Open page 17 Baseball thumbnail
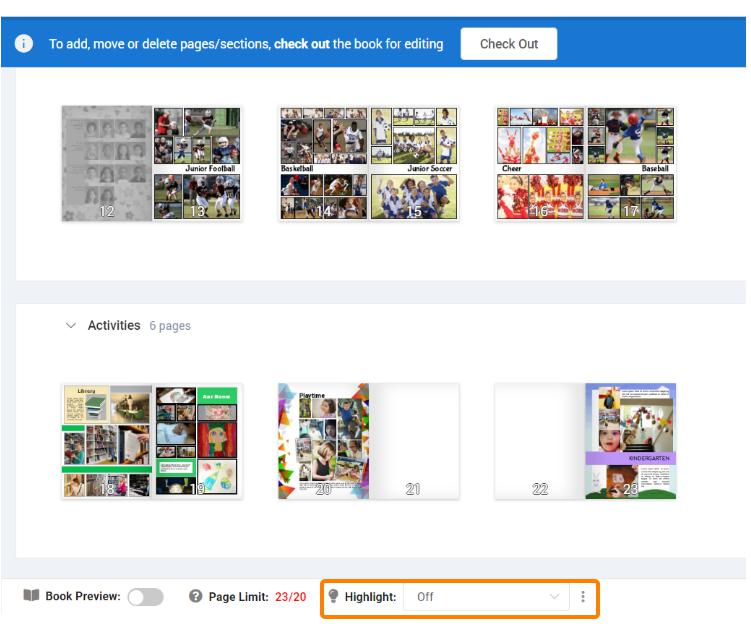The width and height of the screenshot is (751, 624). (631, 164)
